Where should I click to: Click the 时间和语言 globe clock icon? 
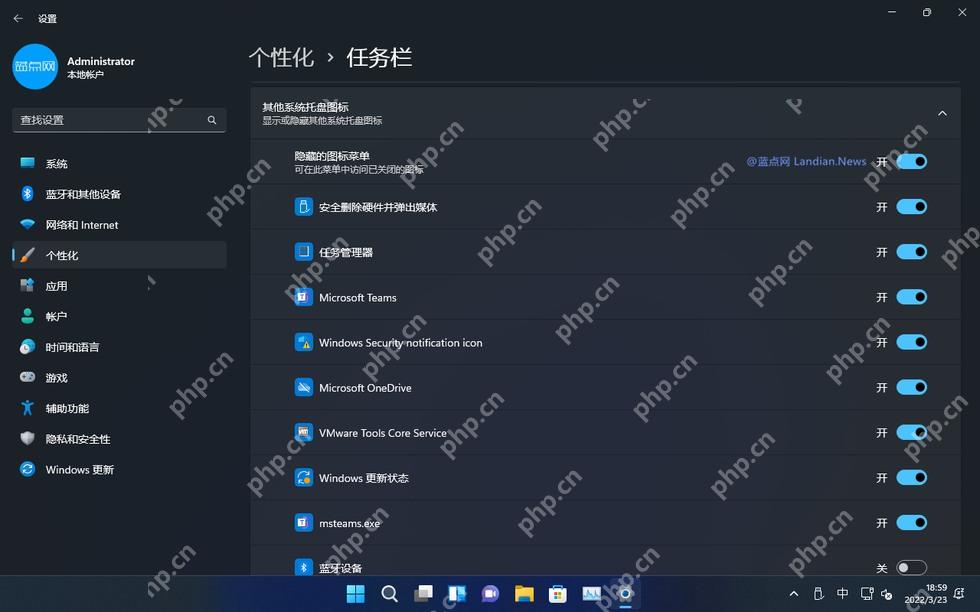[x=28, y=347]
